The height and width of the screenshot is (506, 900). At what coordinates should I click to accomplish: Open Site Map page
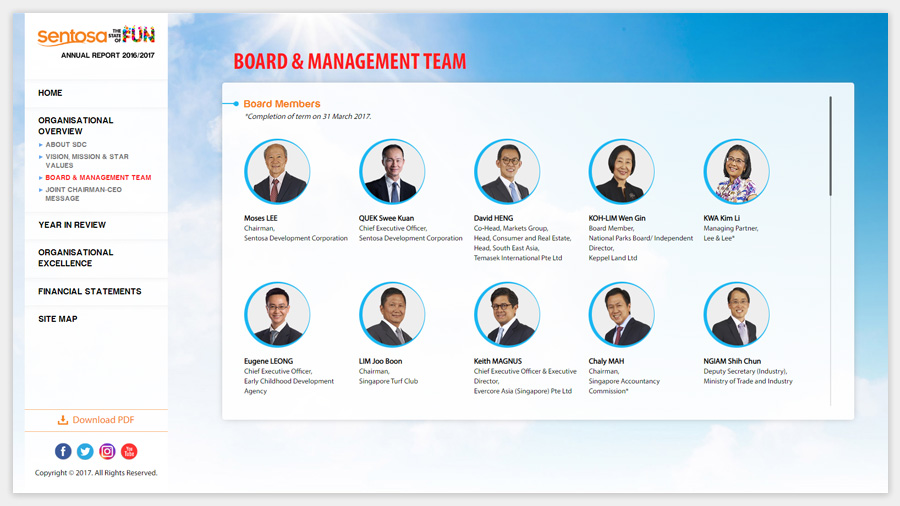[x=58, y=319]
